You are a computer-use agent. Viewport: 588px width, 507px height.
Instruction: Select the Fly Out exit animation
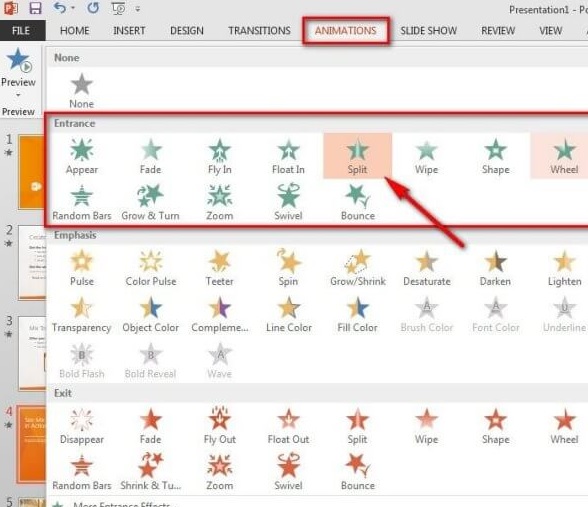click(x=220, y=426)
